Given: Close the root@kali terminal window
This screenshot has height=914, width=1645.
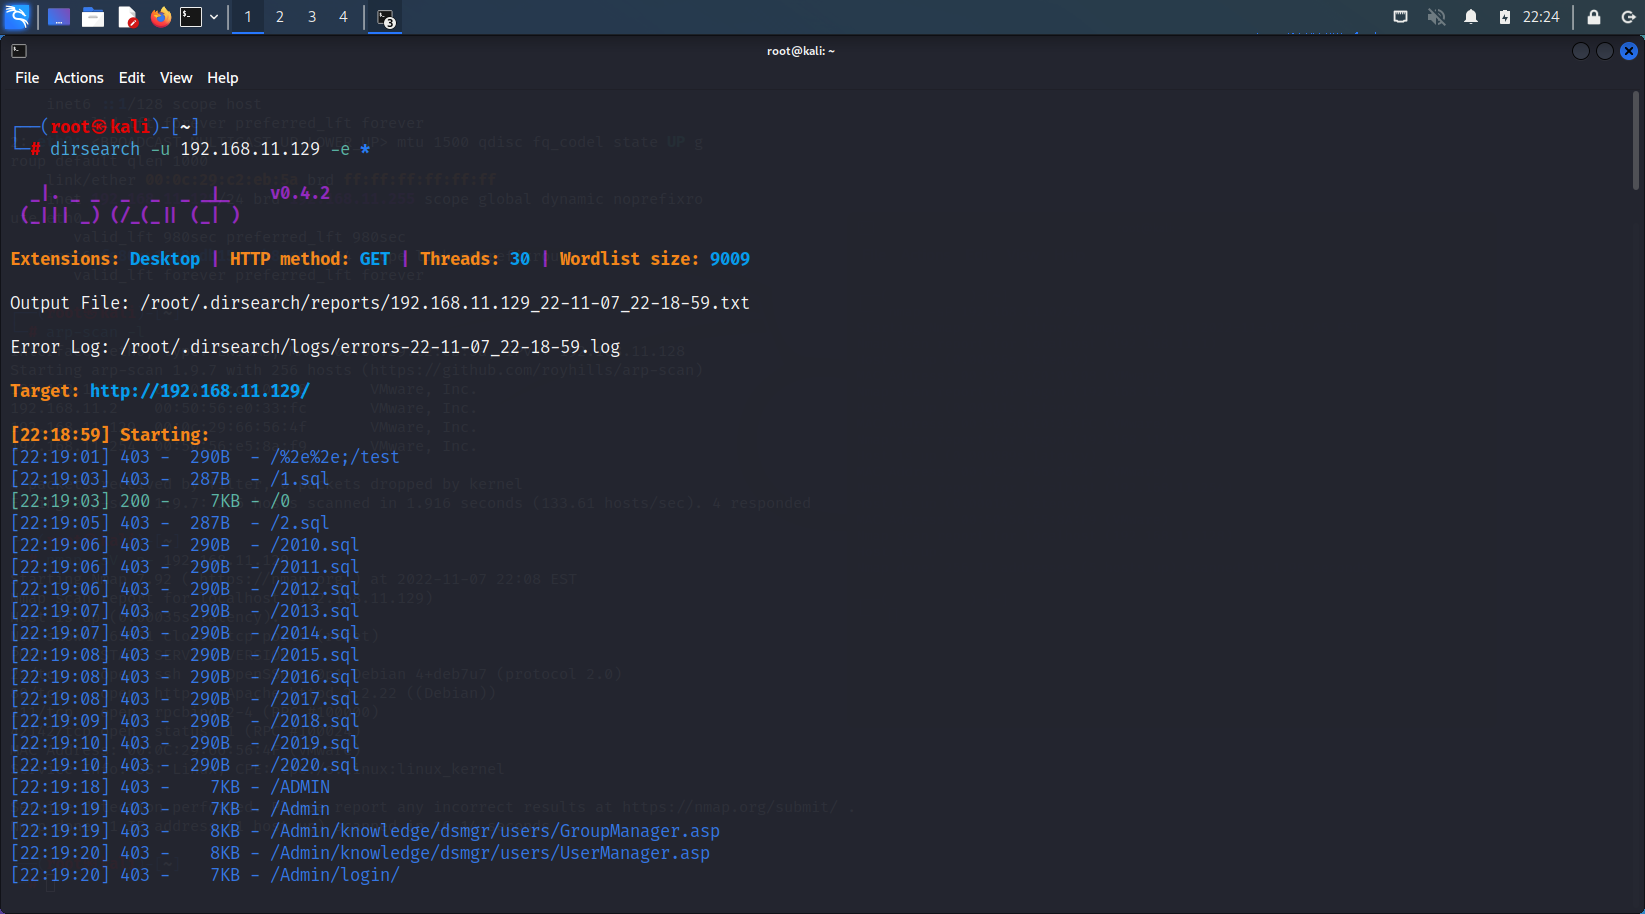Looking at the screenshot, I should tap(1629, 51).
